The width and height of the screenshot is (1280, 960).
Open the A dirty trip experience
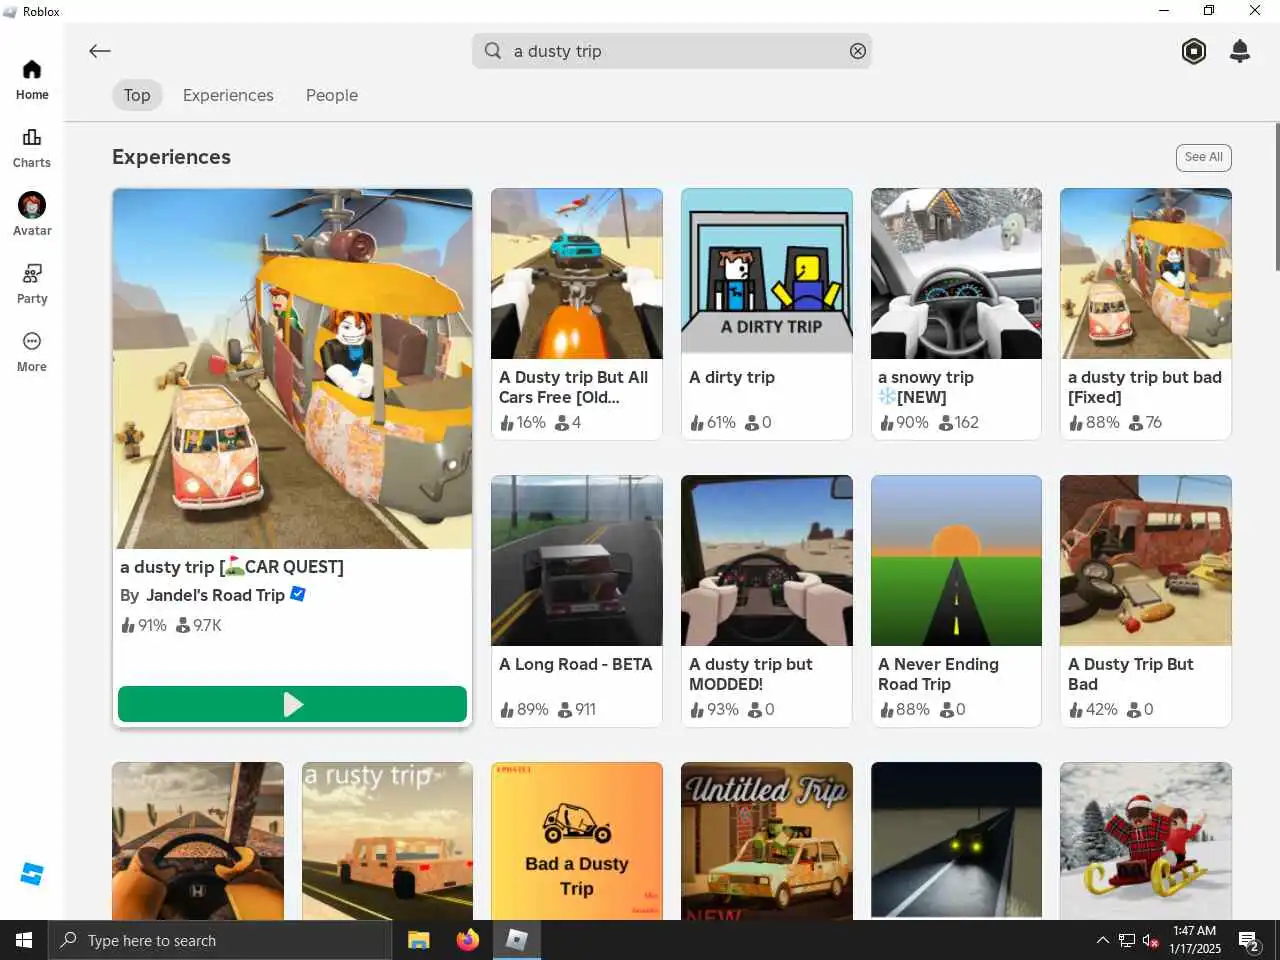coord(767,314)
